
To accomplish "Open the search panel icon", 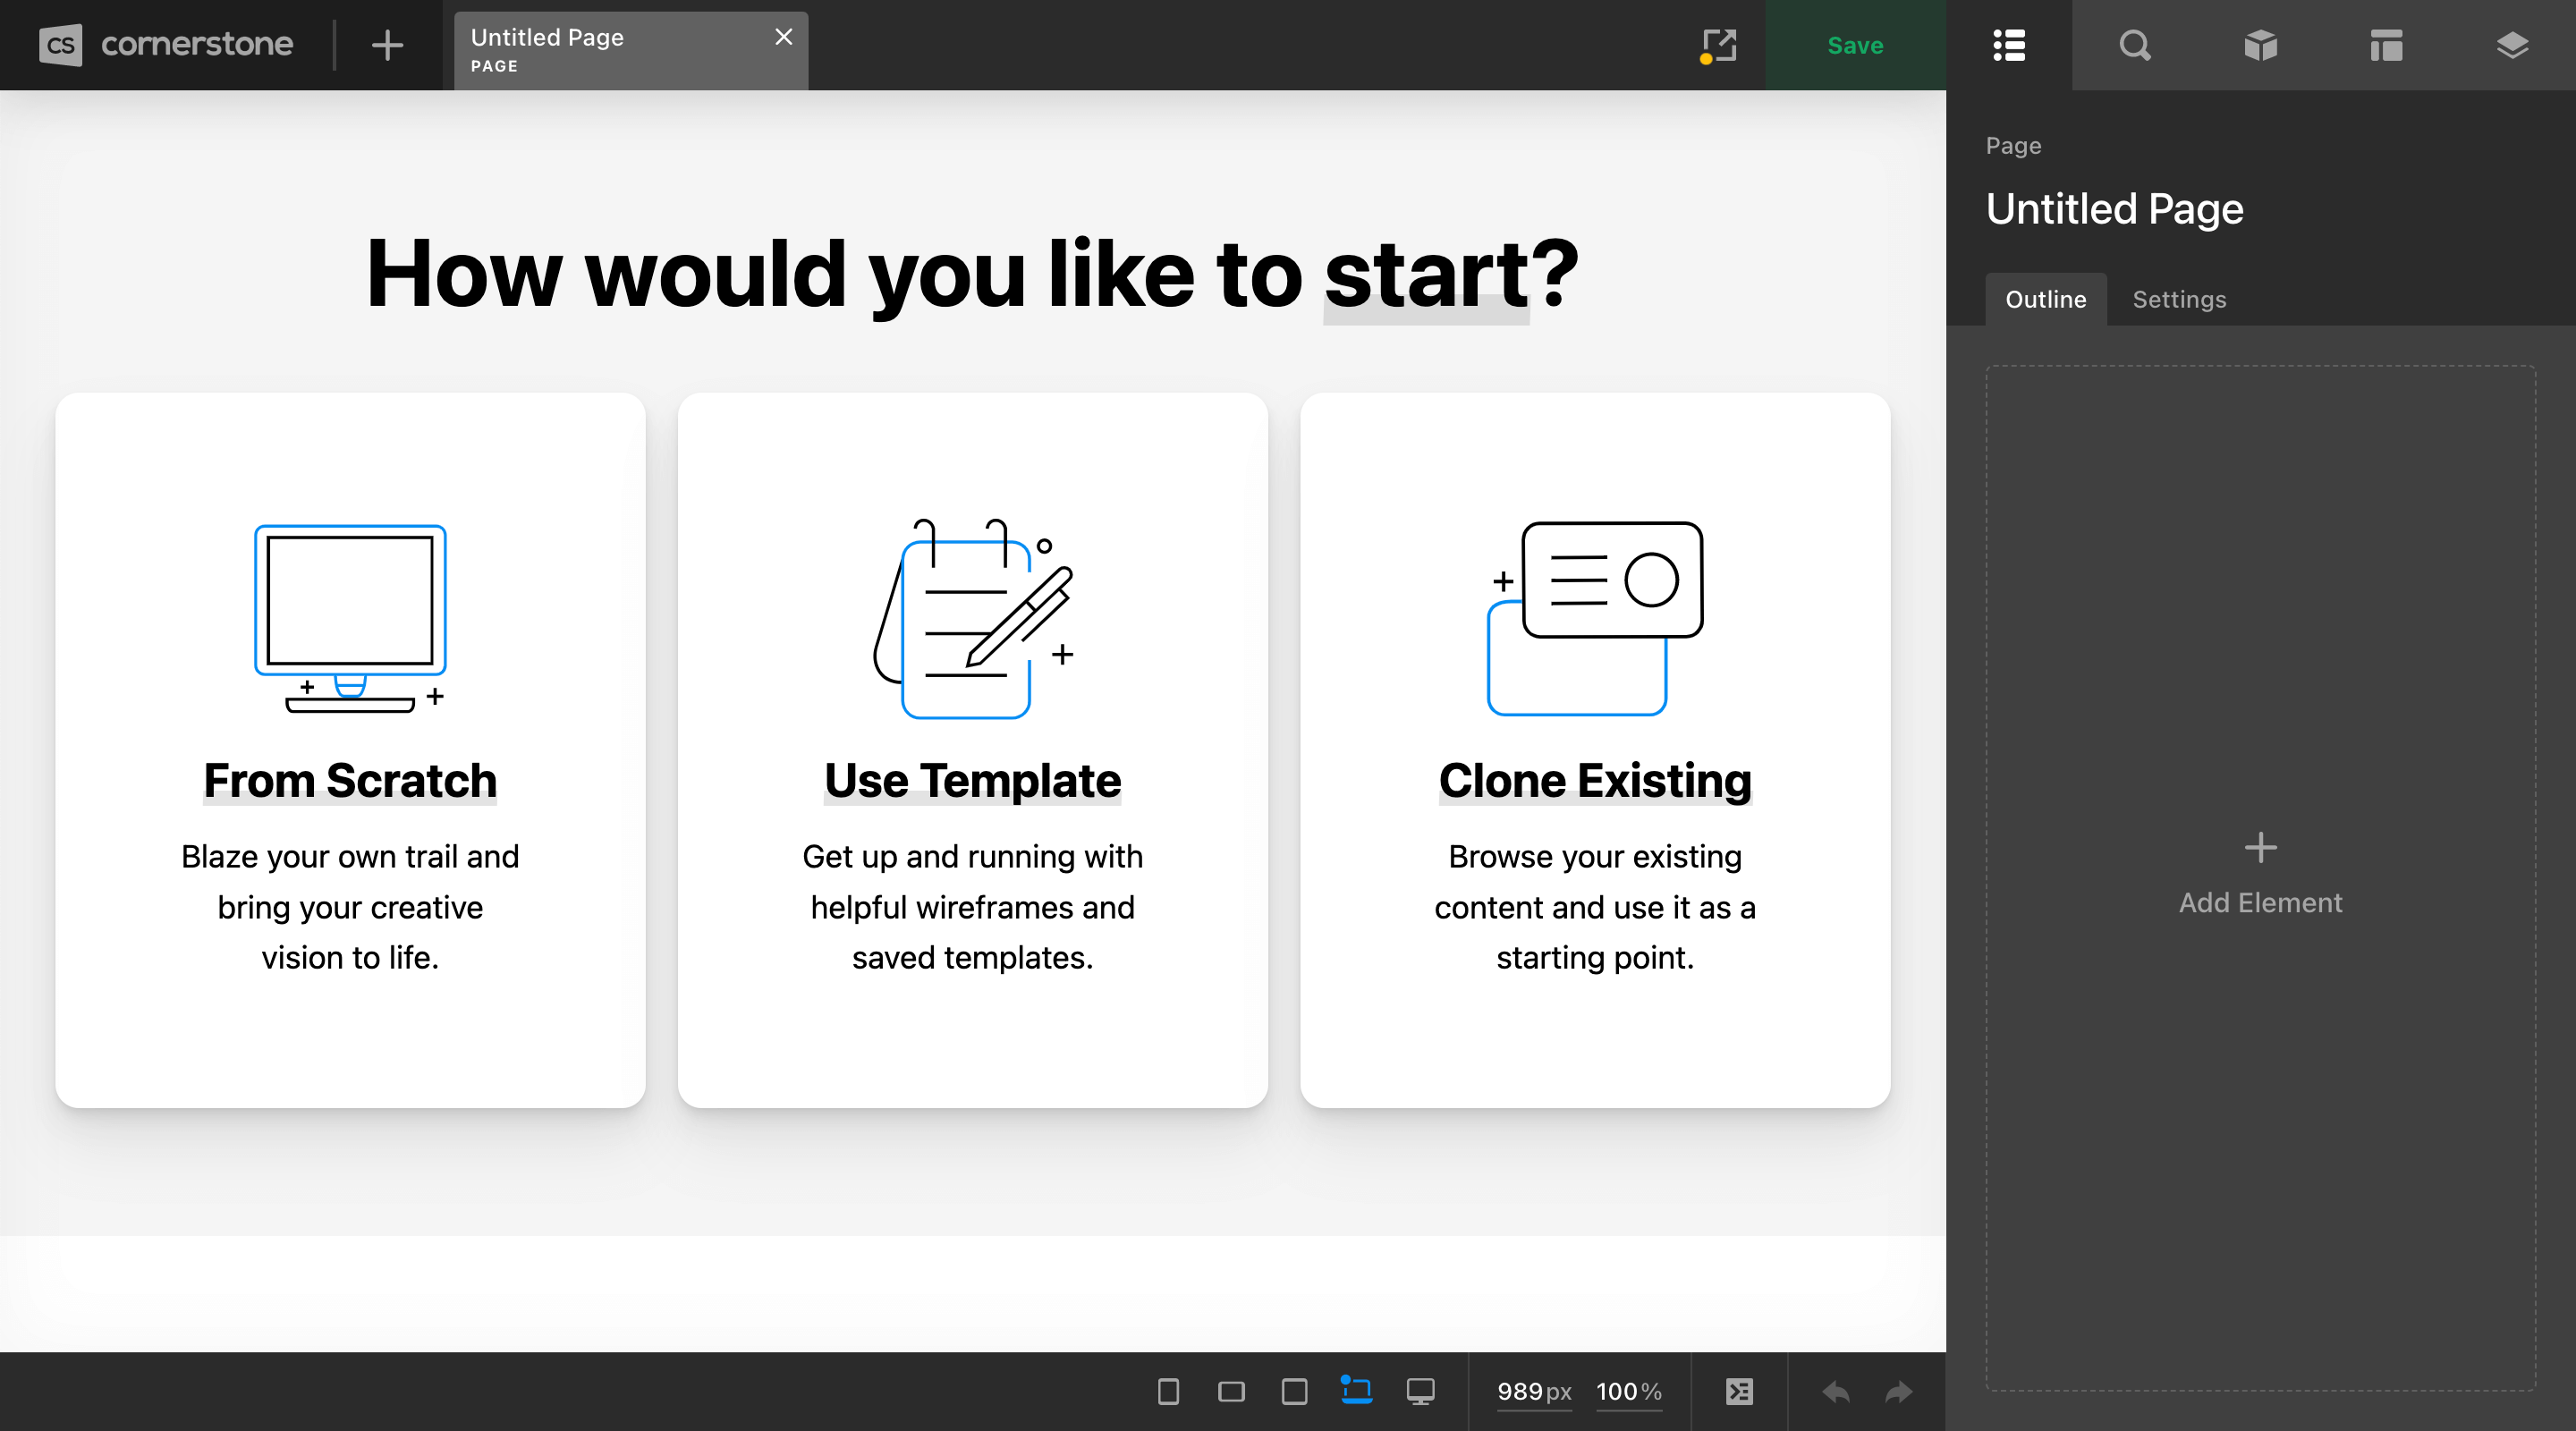I will click(2134, 45).
